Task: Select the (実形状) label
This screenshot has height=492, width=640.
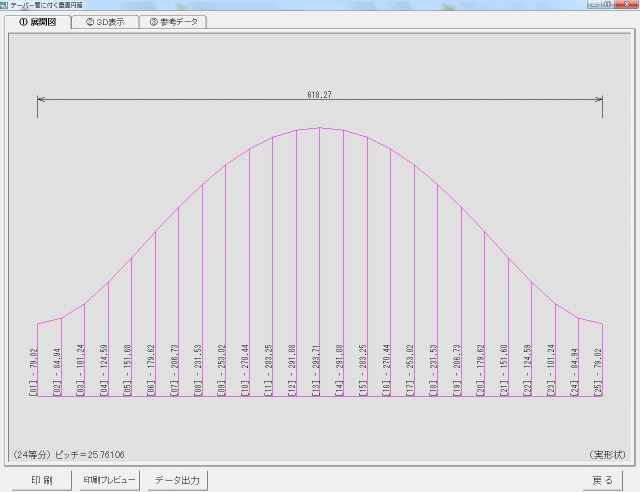Action: [x=607, y=454]
